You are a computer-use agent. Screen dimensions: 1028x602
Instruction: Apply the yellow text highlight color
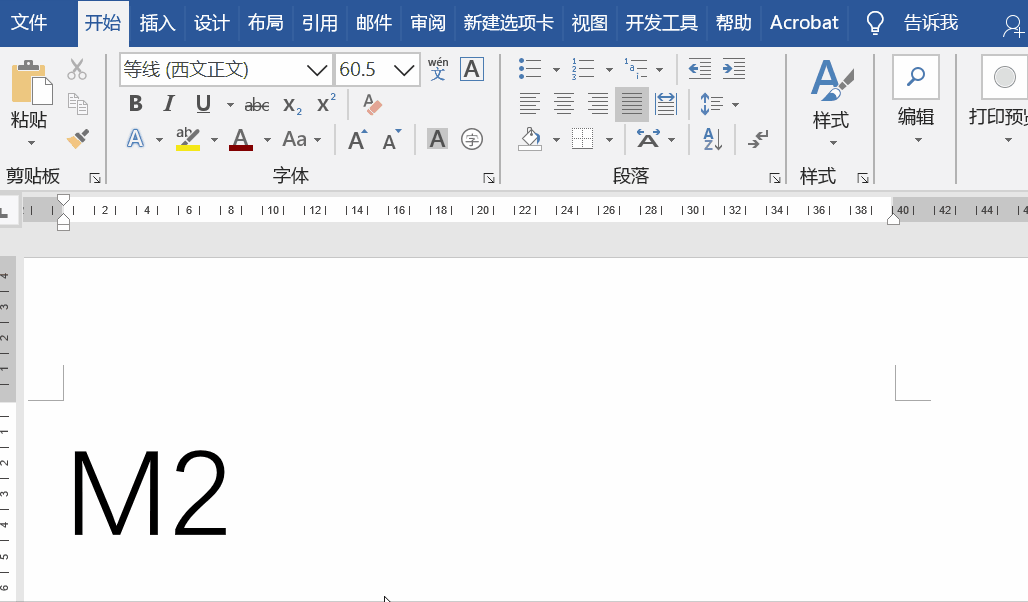[x=188, y=139]
